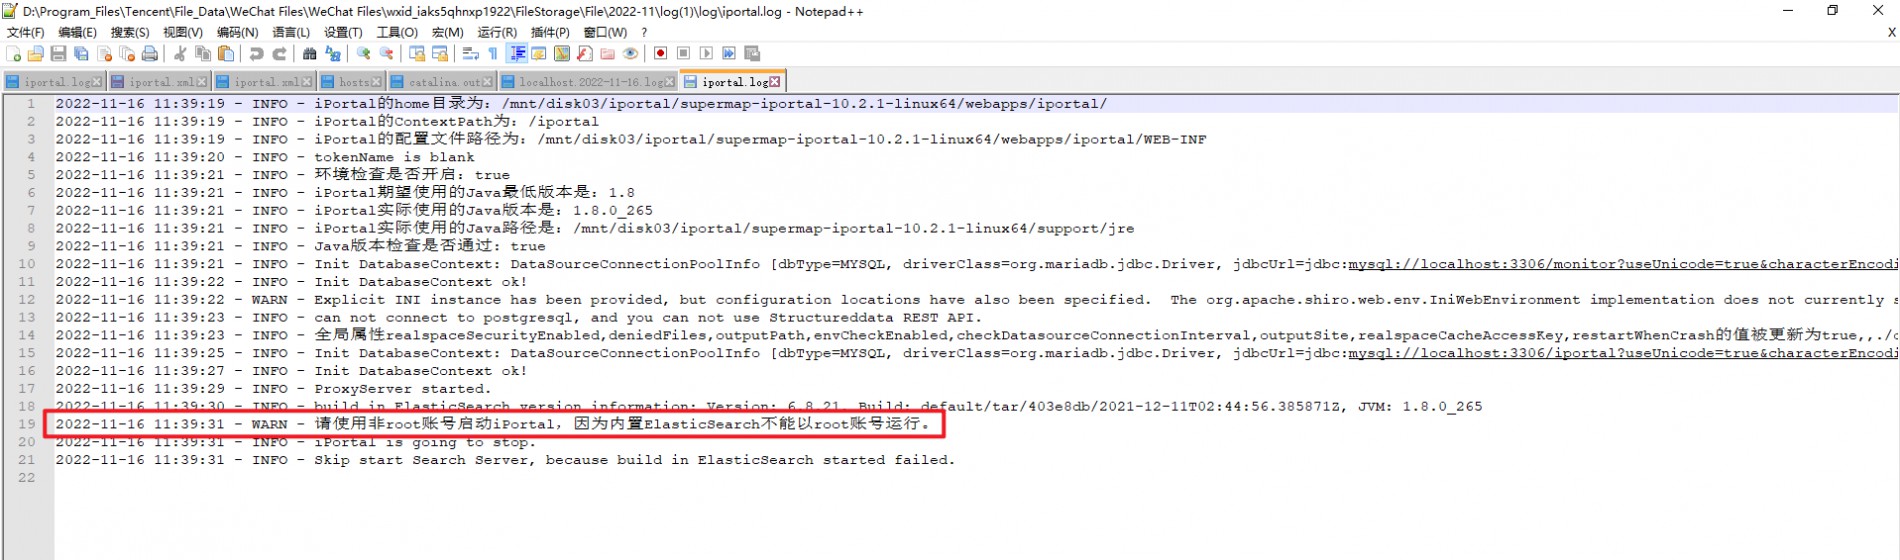Toggle the indent guide button
This screenshot has height=560, width=1900.
[517, 54]
